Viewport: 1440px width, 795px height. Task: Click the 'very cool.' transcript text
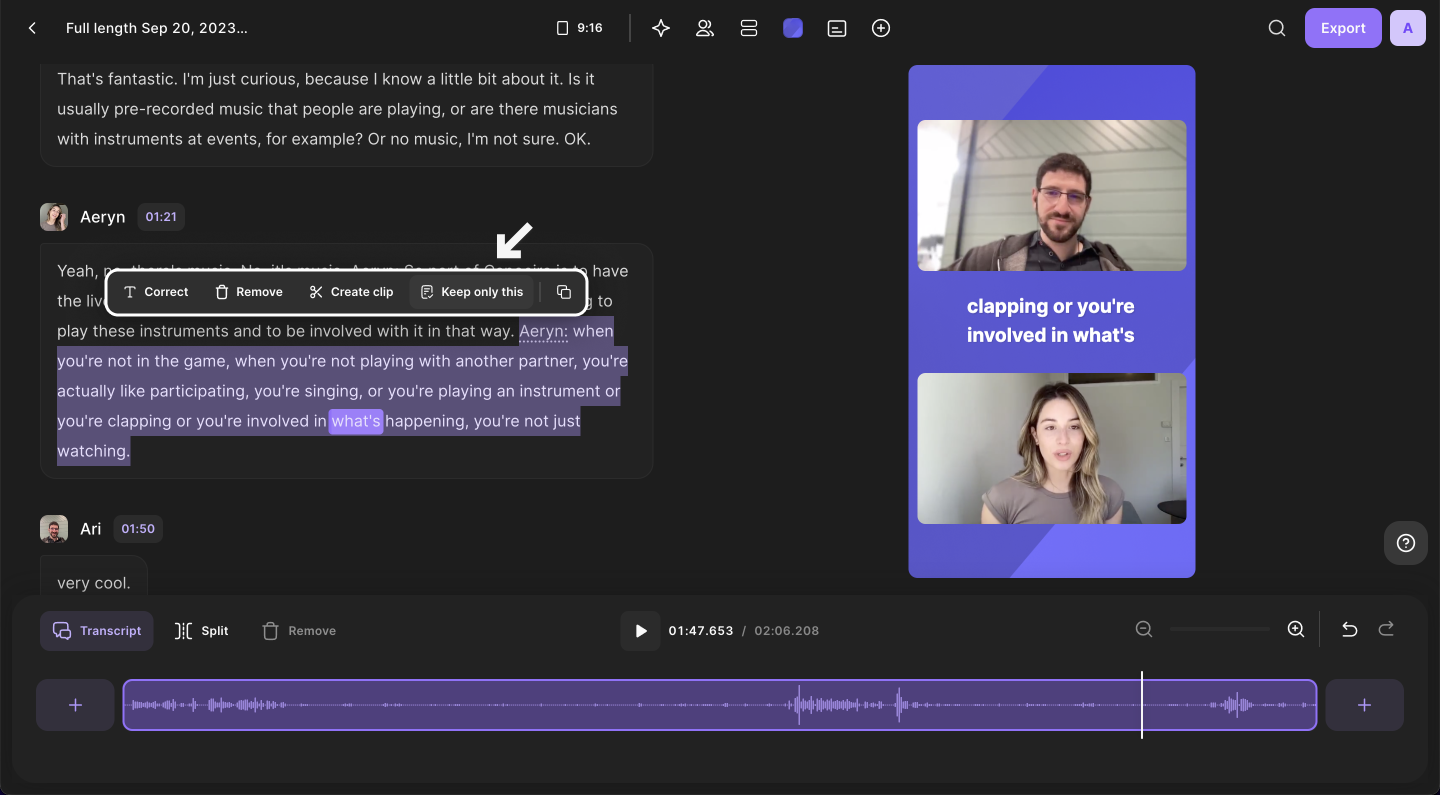tap(93, 583)
